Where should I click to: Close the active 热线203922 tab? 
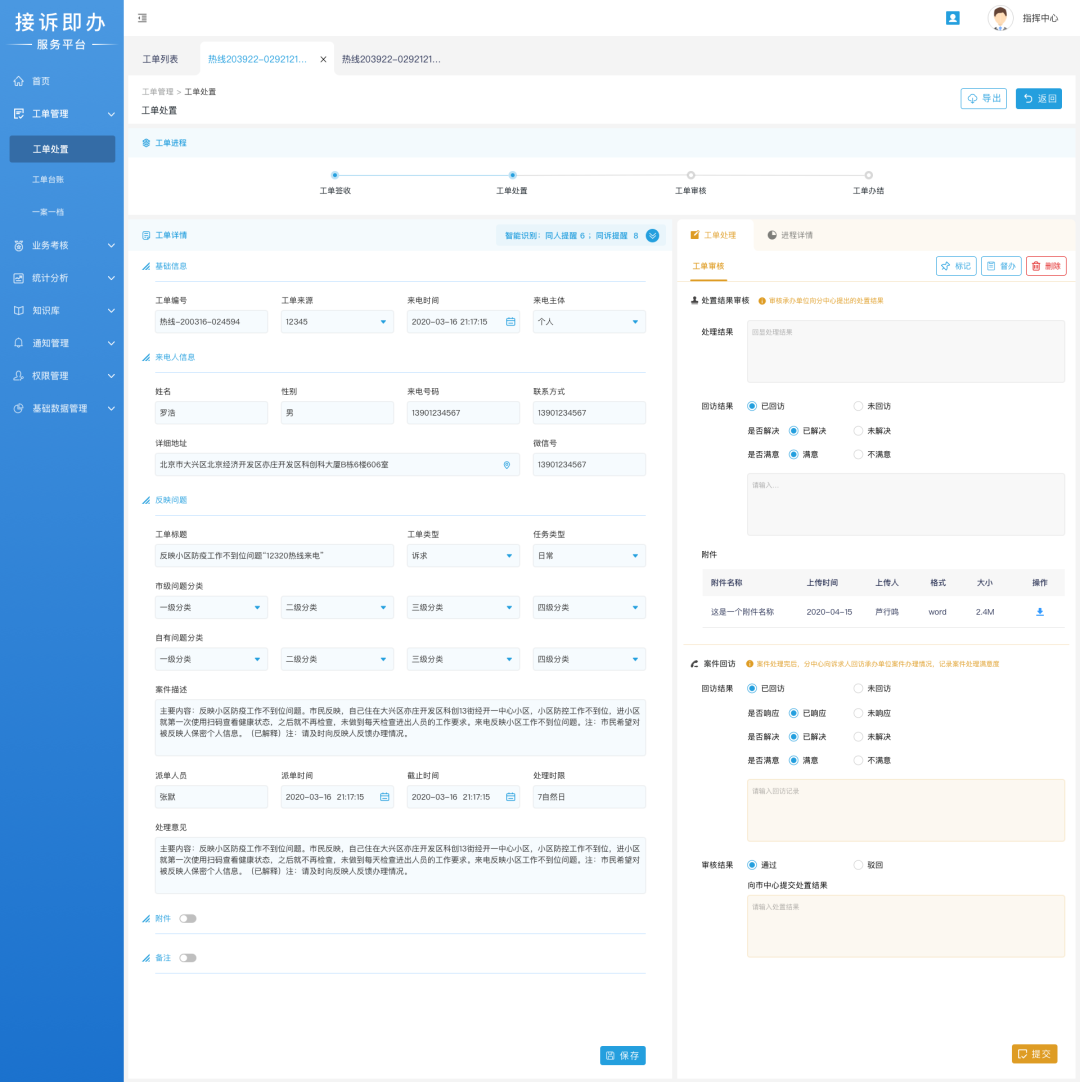click(x=323, y=60)
